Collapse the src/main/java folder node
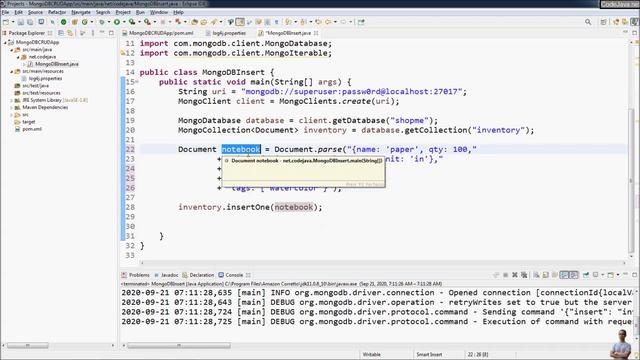The width and height of the screenshot is (640, 360). coord(11,49)
